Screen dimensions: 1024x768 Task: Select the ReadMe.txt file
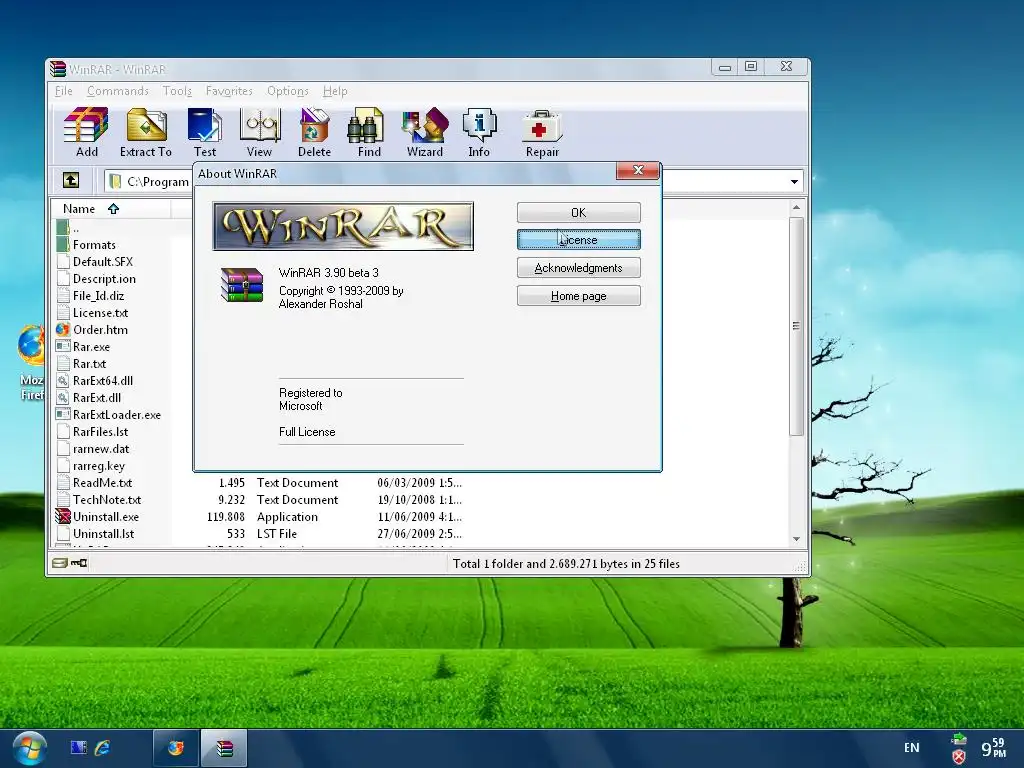102,483
